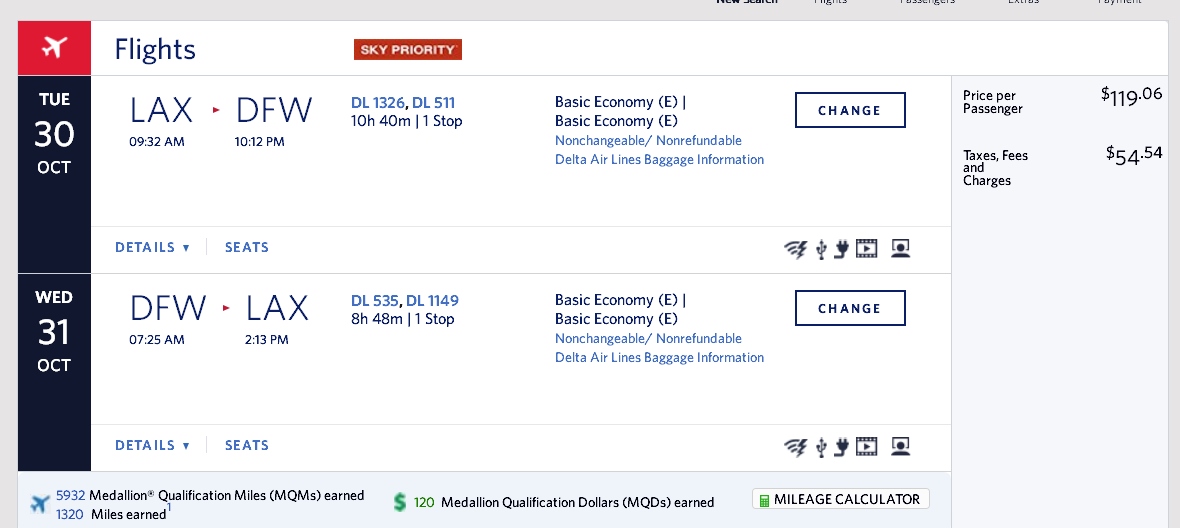Screen dimensions: 1180x528
Task: Open return flight Nonchangeable/Nonrefundable fare rules
Action: click(x=648, y=339)
